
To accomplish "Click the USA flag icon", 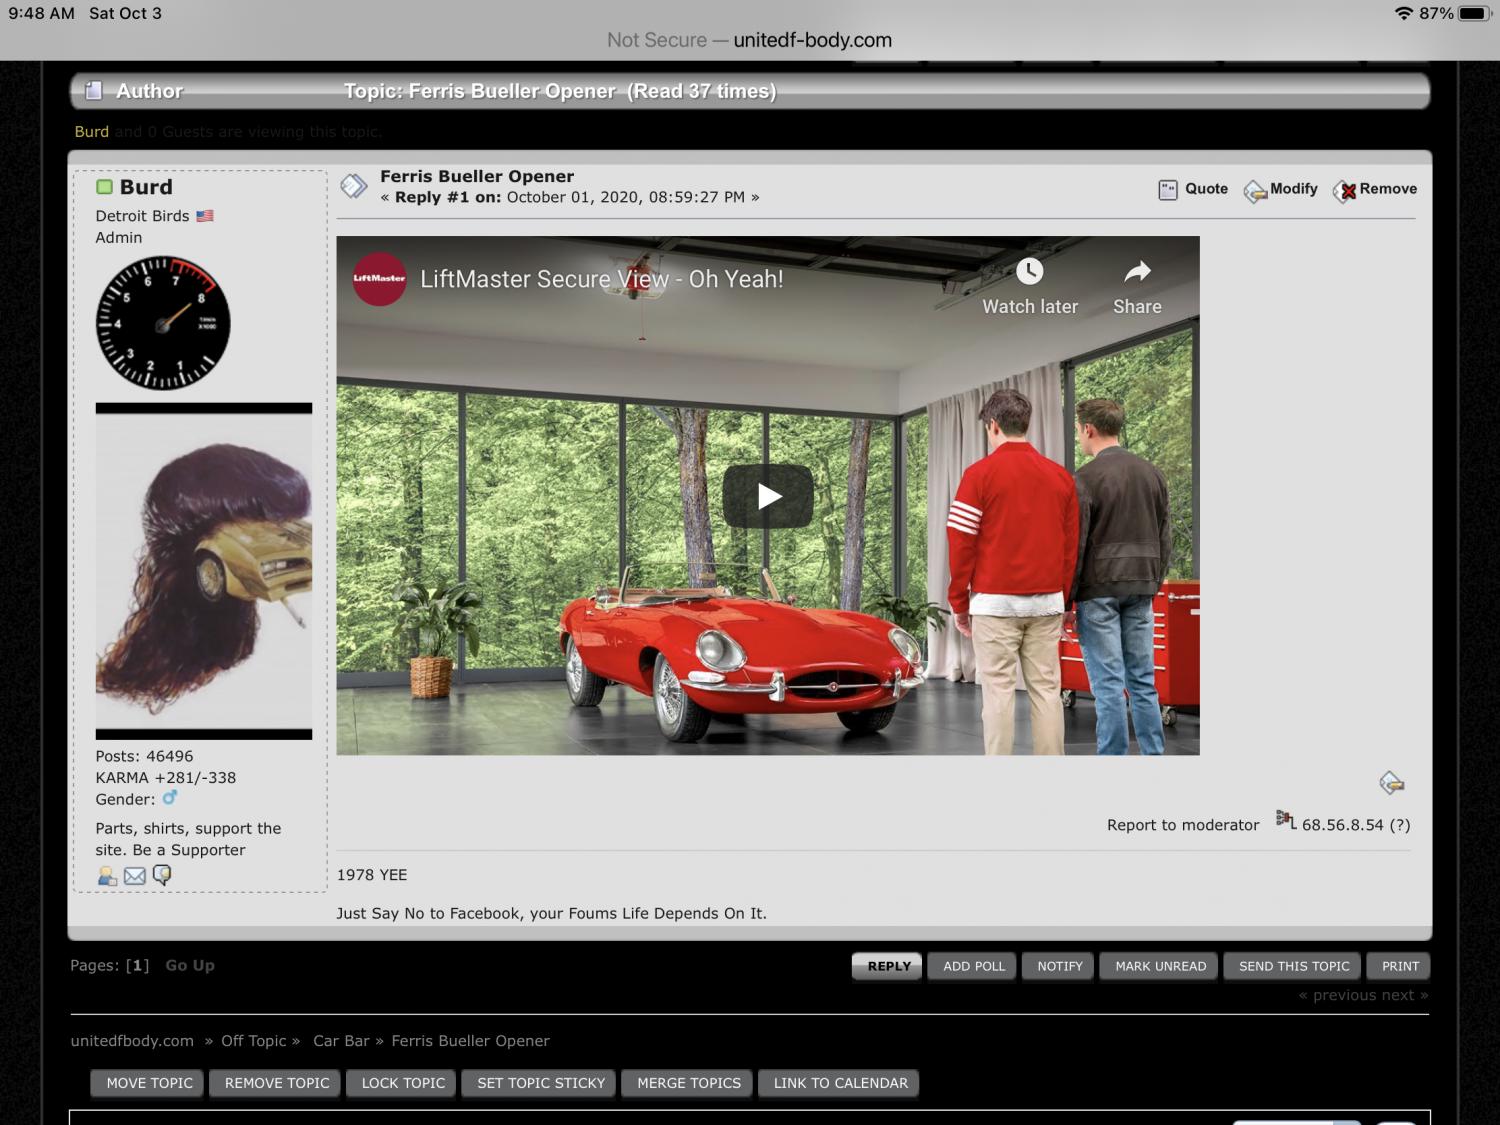I will (x=205, y=216).
